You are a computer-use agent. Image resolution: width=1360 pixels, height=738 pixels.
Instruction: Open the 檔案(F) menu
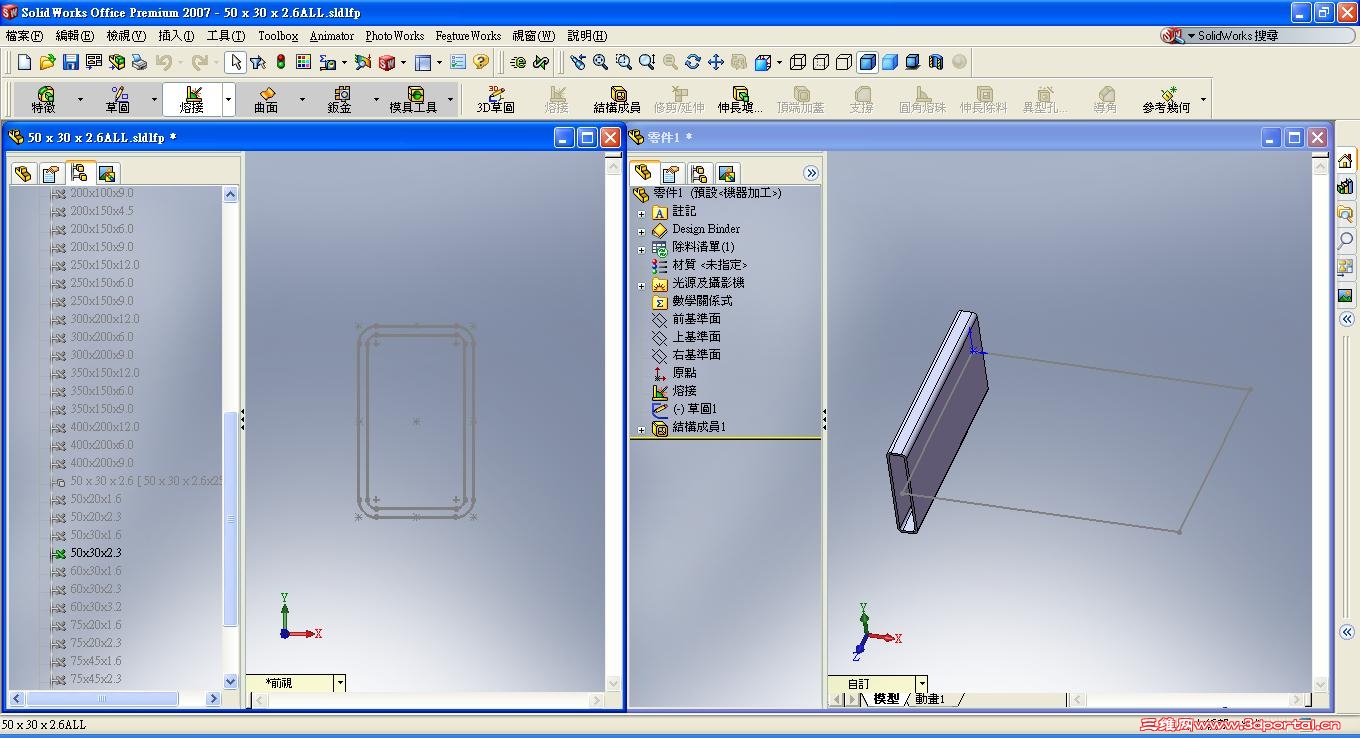coord(25,35)
